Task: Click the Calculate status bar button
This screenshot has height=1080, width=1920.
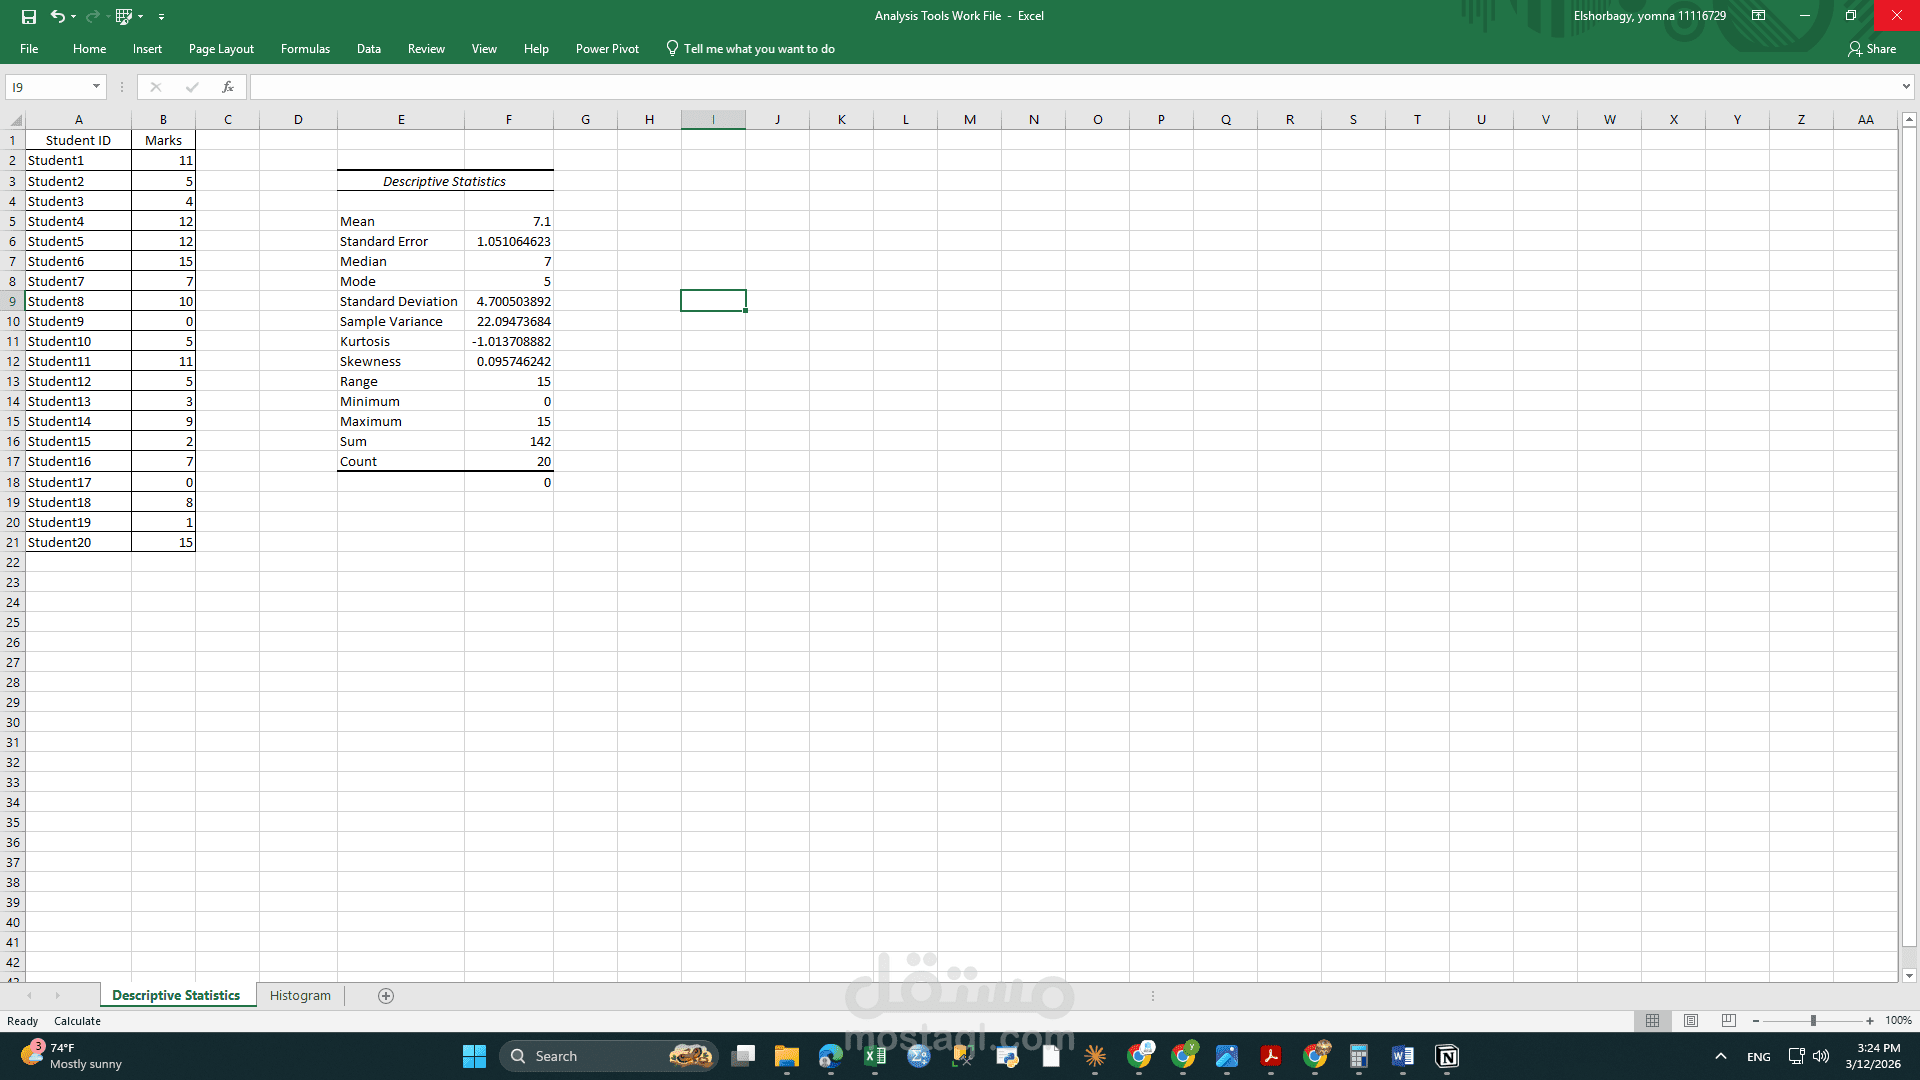Action: tap(77, 1021)
